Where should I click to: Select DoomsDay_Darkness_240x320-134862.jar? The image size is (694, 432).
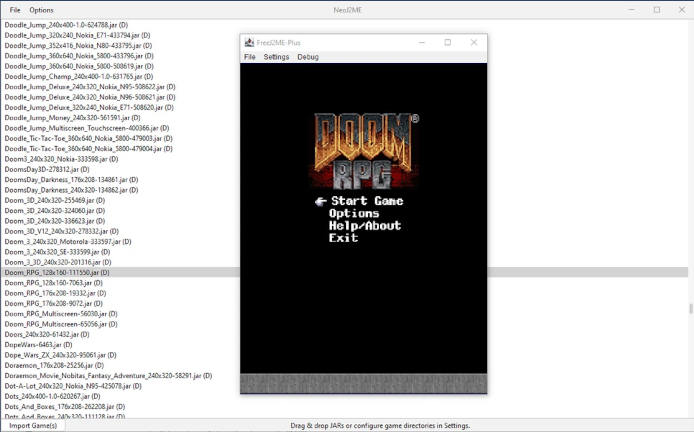71,190
